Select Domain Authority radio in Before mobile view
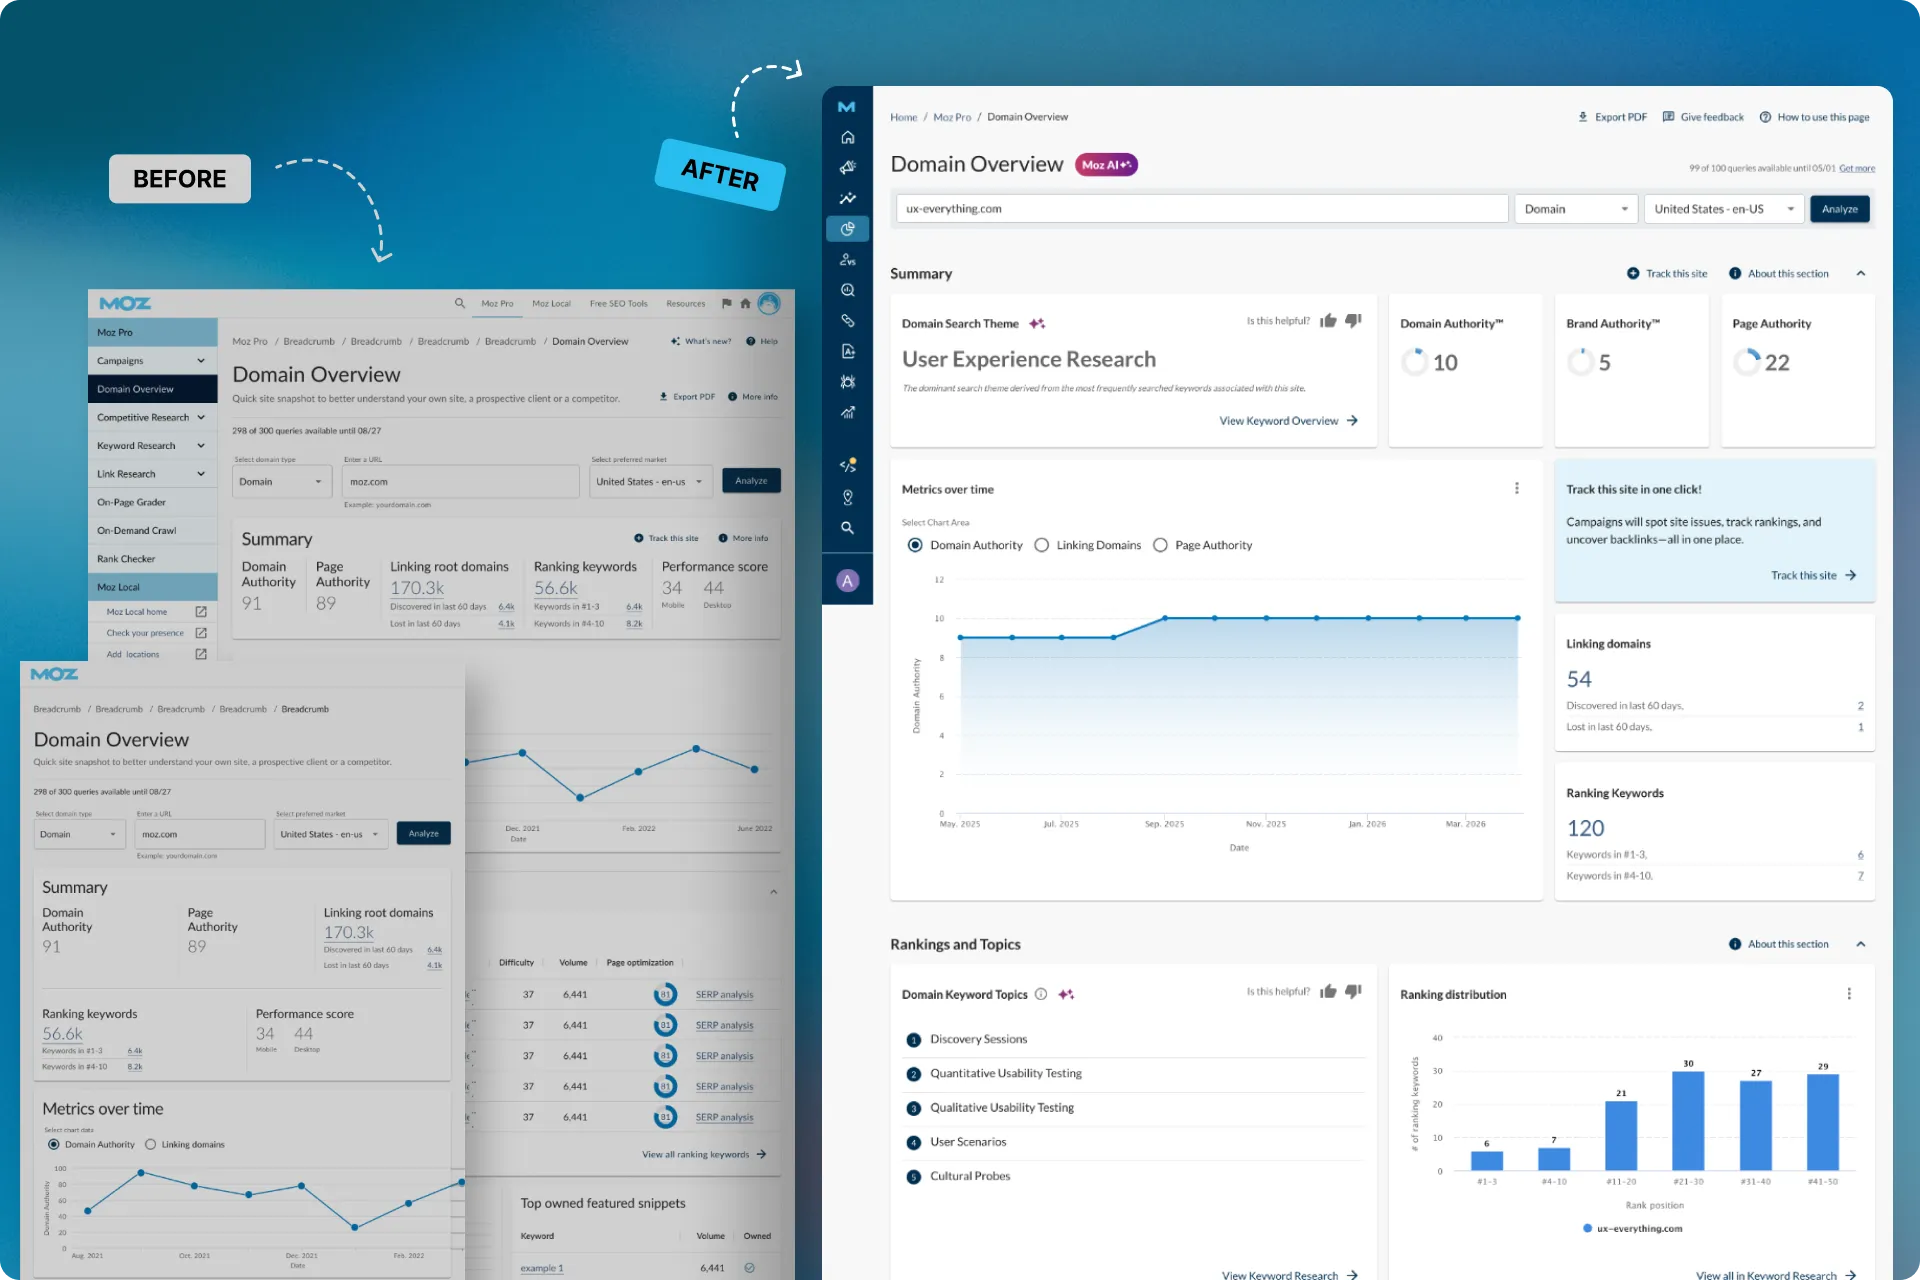The image size is (1920, 1280). (54, 1144)
